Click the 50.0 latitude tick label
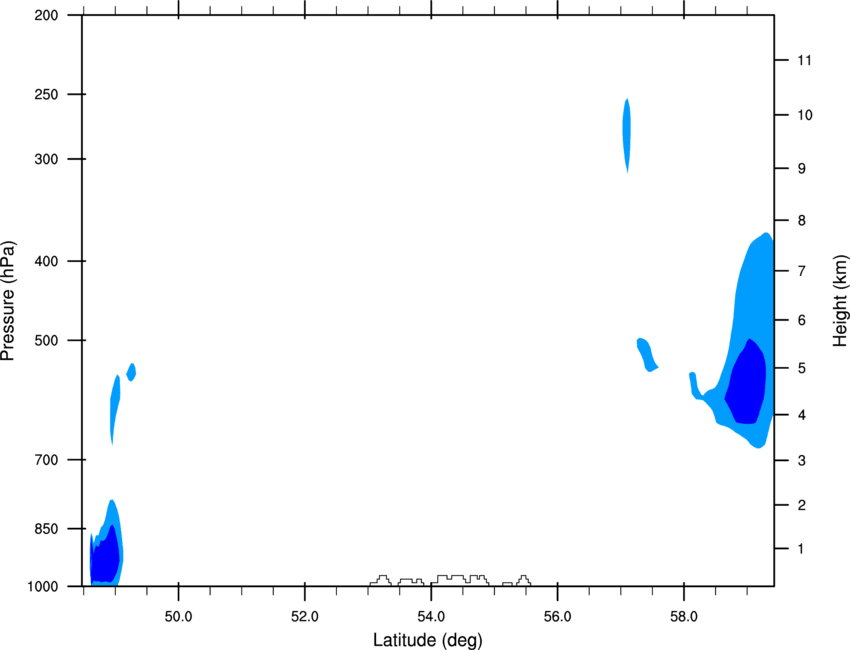Screen dimensions: 850x650 point(178,616)
